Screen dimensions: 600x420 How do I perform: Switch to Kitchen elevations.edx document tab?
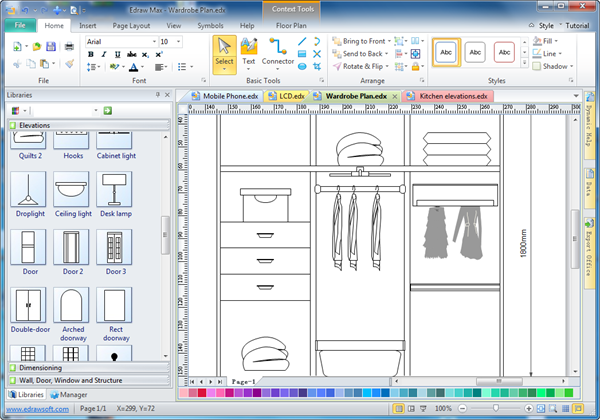[452, 96]
